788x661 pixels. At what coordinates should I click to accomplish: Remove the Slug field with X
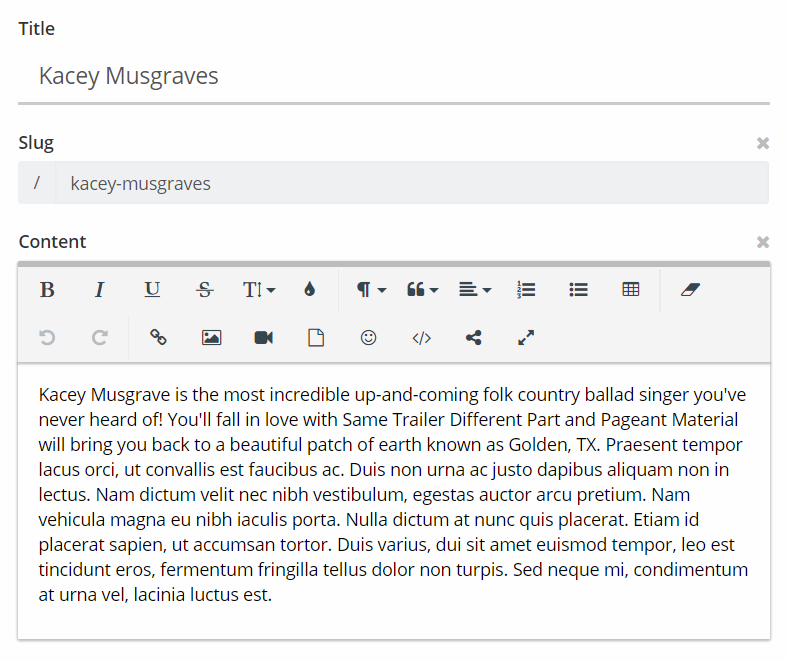(762, 144)
